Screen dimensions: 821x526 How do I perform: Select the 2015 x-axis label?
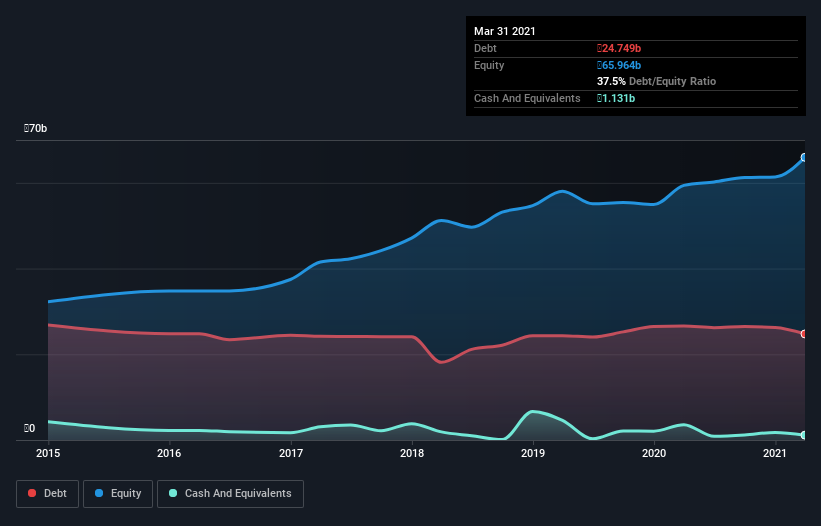(x=48, y=453)
